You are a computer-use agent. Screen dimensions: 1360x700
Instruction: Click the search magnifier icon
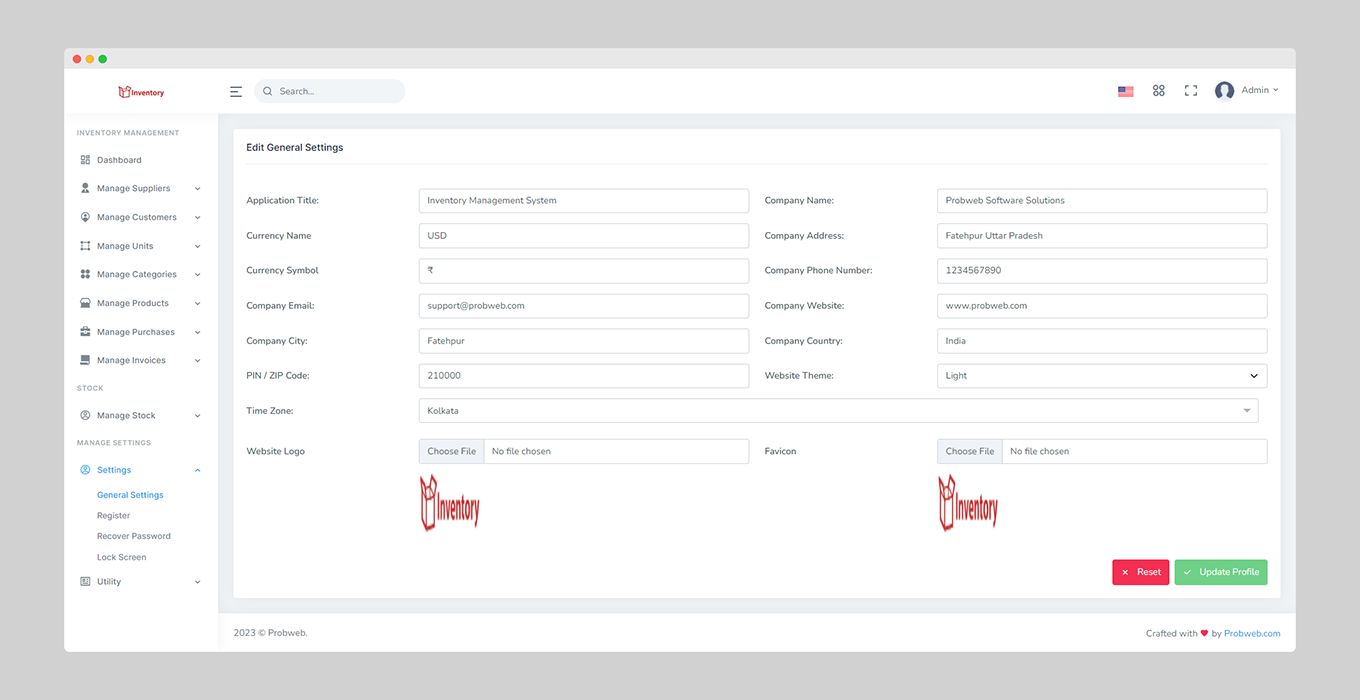[268, 91]
